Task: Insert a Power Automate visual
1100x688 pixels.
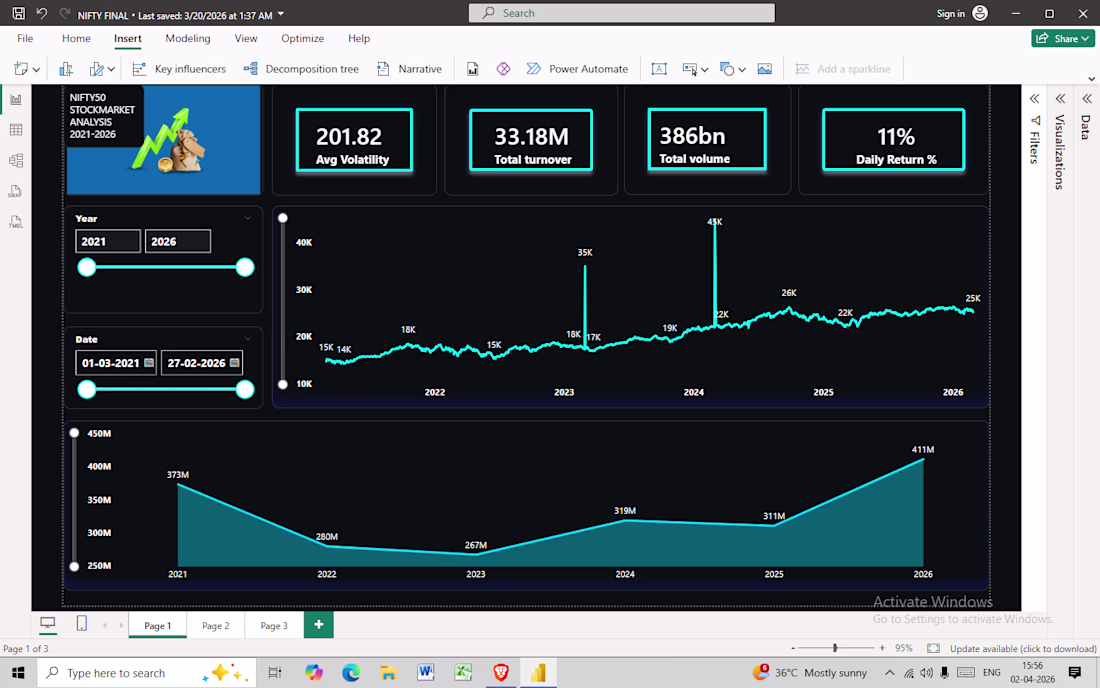Action: tap(577, 69)
